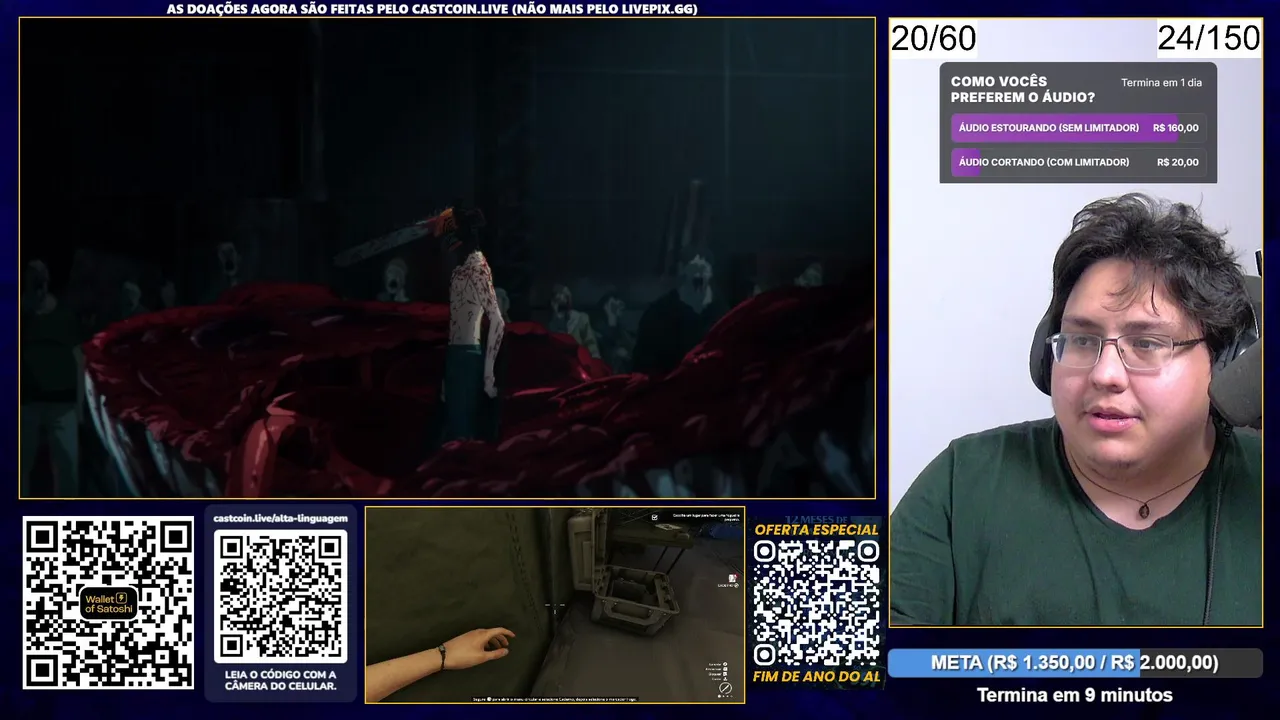Click the circular tool icon in game HUD
The height and width of the screenshot is (720, 1280).
727,689
